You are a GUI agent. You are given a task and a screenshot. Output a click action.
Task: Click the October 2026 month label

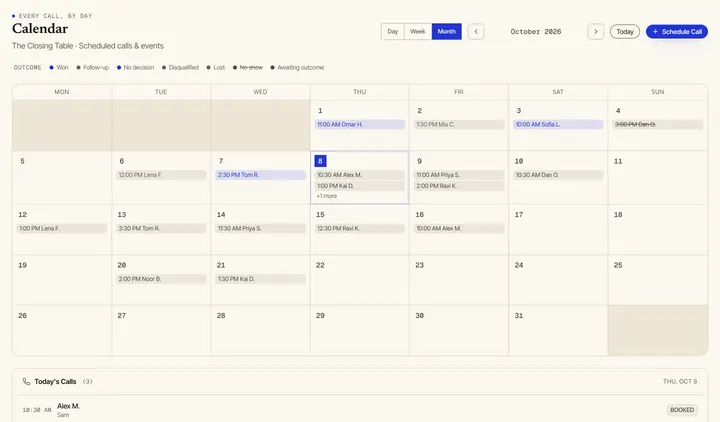point(536,32)
